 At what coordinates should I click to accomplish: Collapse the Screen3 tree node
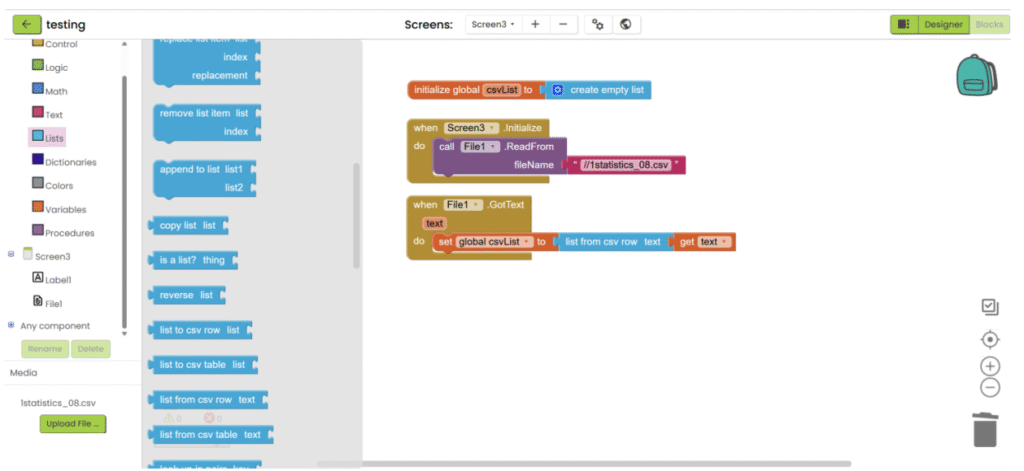11,254
